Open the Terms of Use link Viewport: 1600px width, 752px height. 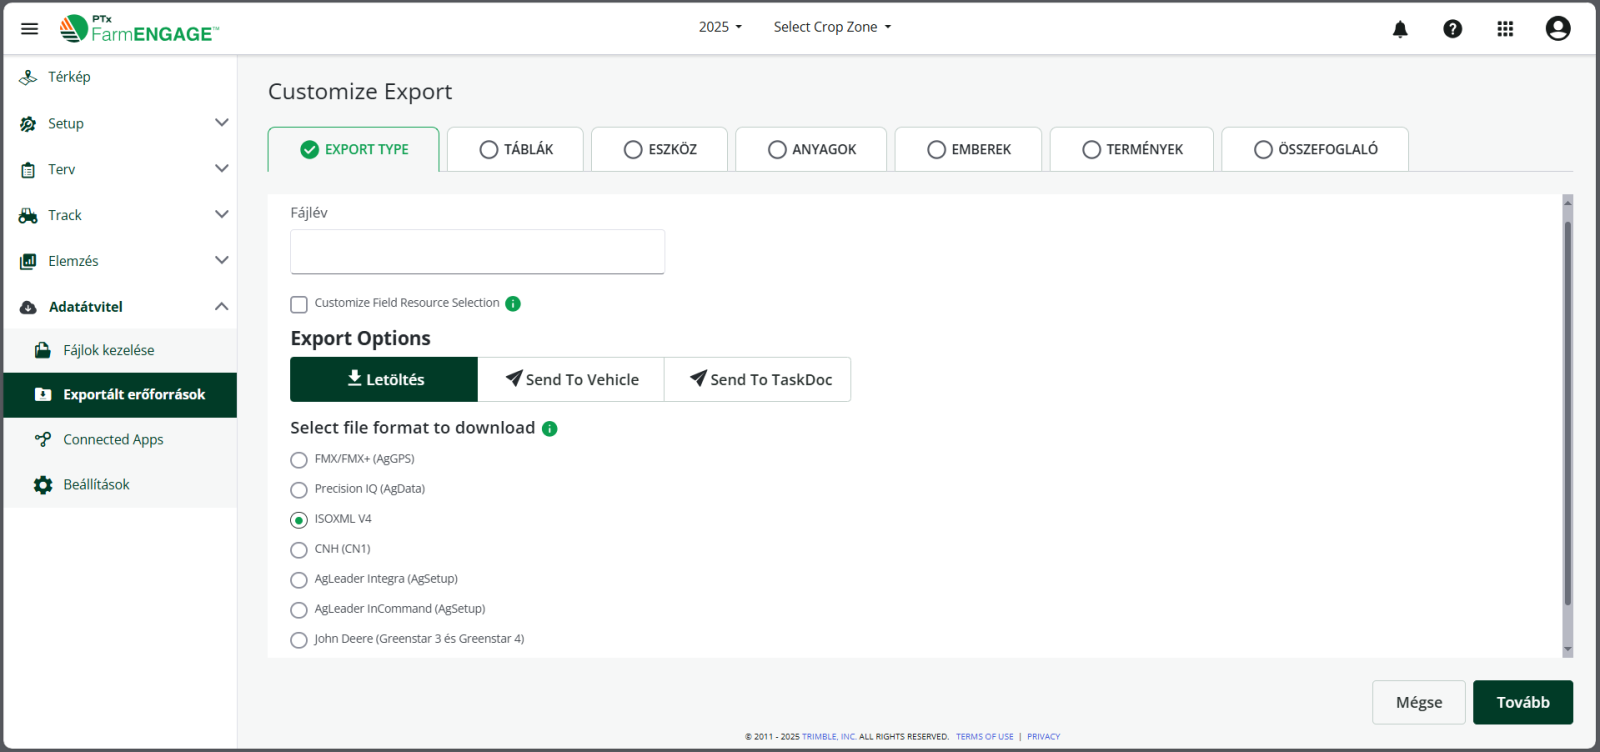tap(985, 737)
